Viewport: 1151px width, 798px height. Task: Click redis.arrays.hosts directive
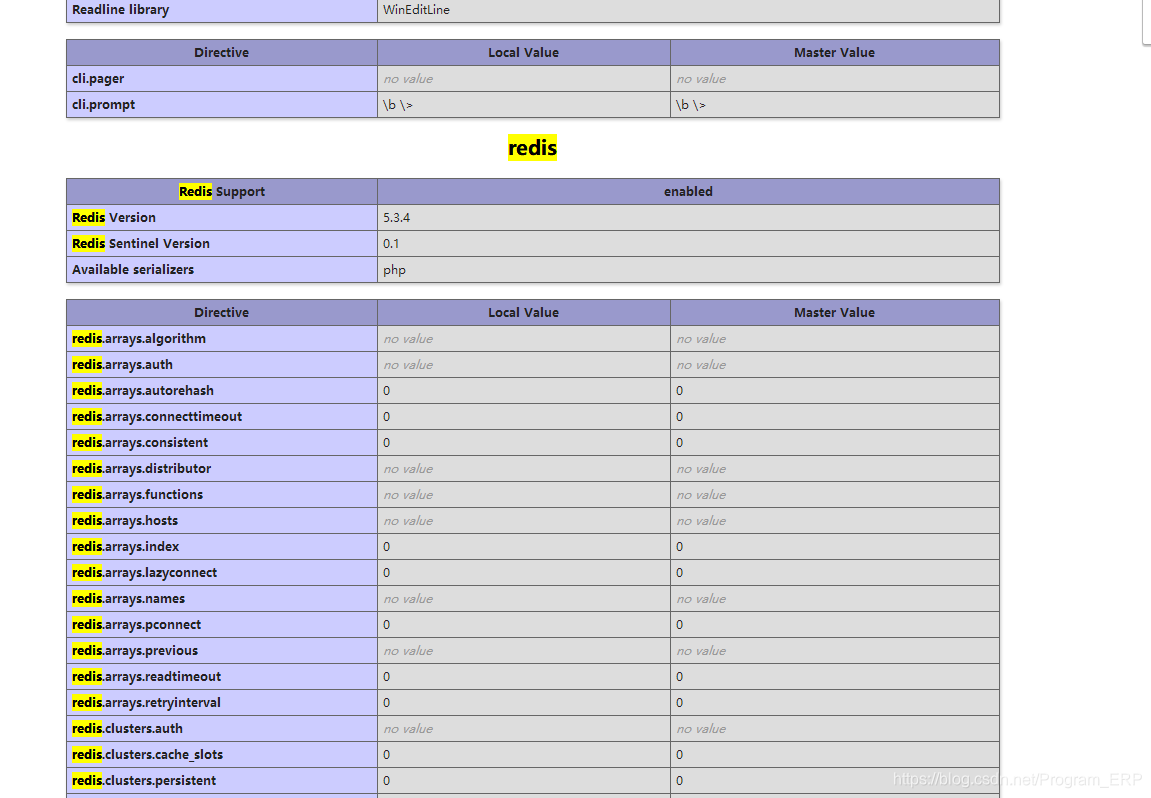tap(125, 520)
